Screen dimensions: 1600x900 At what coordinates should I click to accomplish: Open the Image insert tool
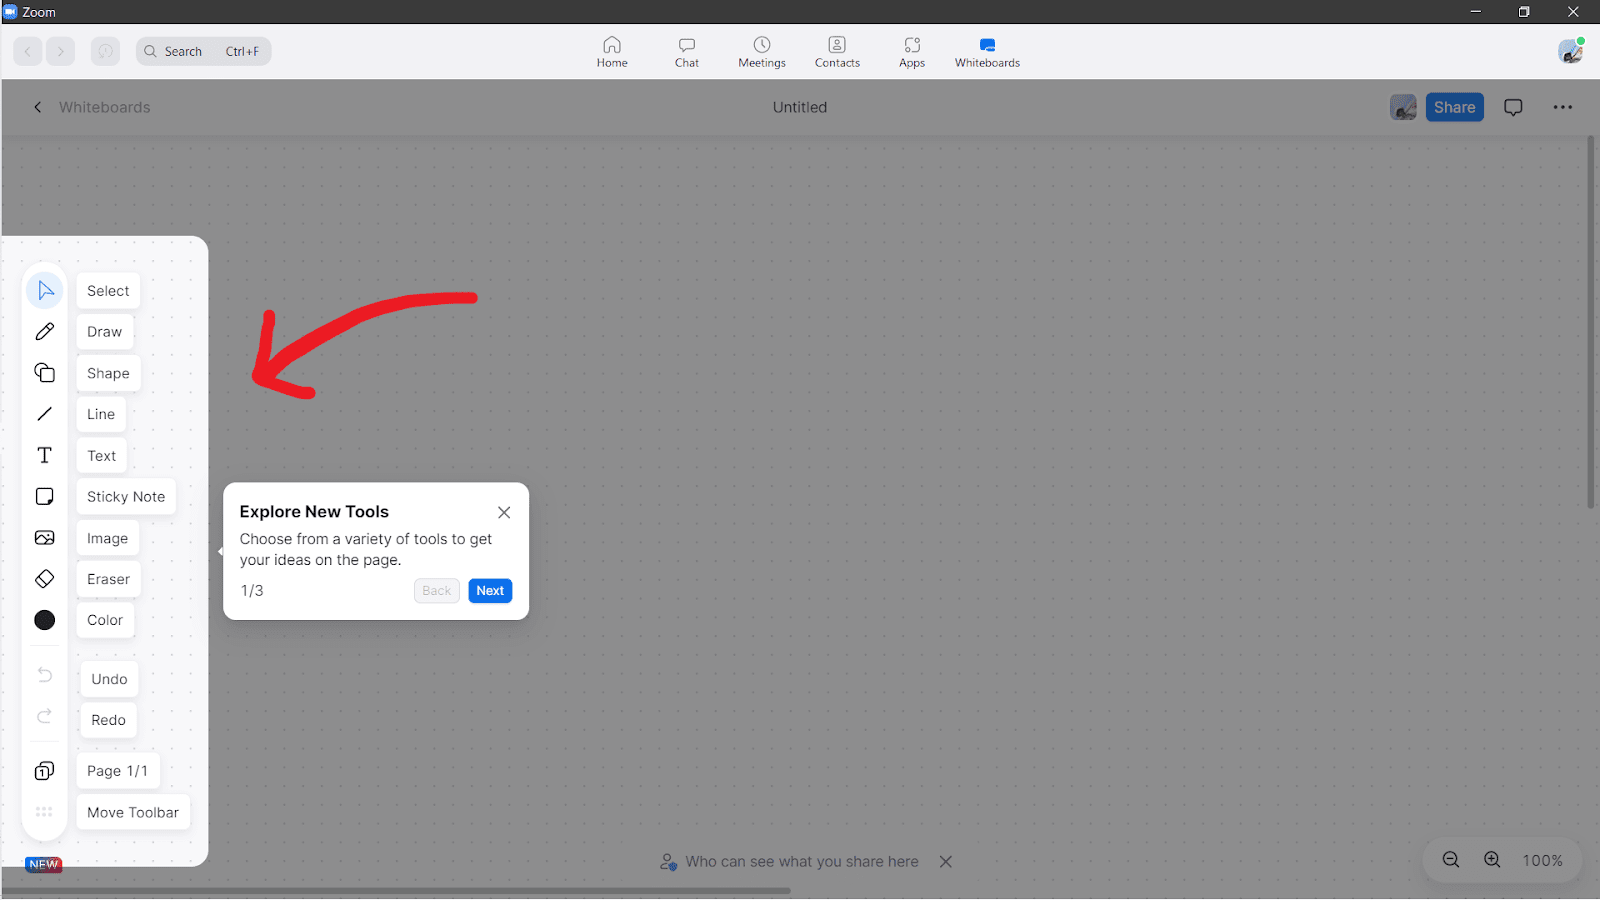coord(44,537)
